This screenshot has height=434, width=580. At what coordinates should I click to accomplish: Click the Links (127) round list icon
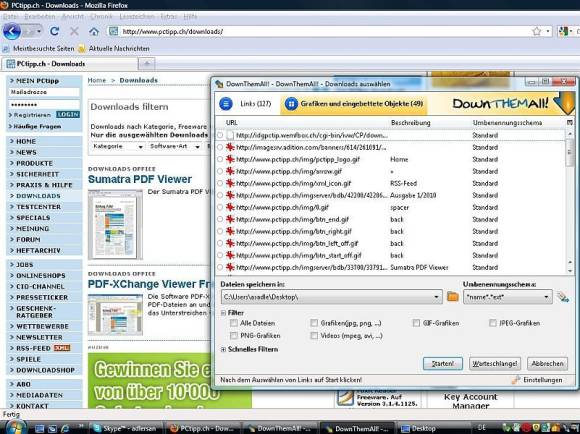pos(226,104)
